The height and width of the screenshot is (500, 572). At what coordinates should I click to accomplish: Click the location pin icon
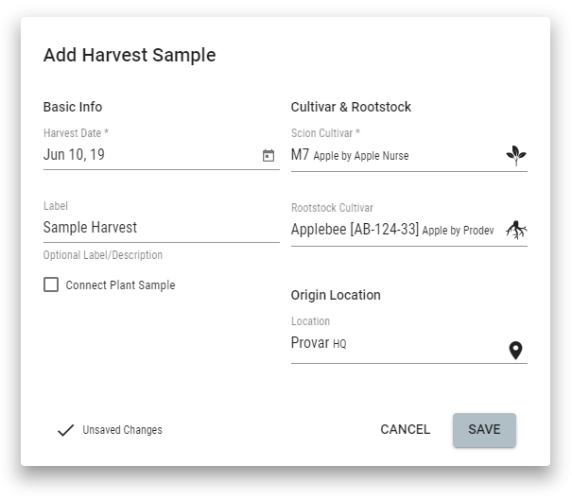click(x=515, y=350)
